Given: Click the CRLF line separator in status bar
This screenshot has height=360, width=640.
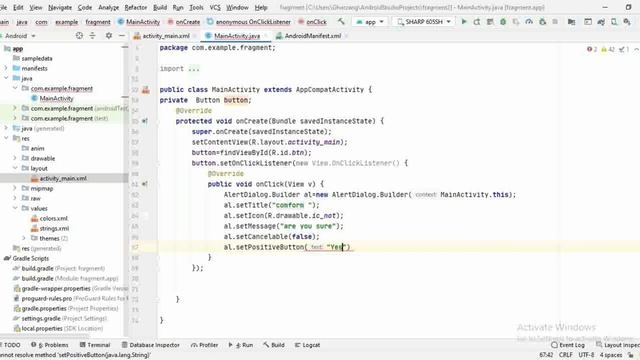Looking at the screenshot, I should point(565,355).
